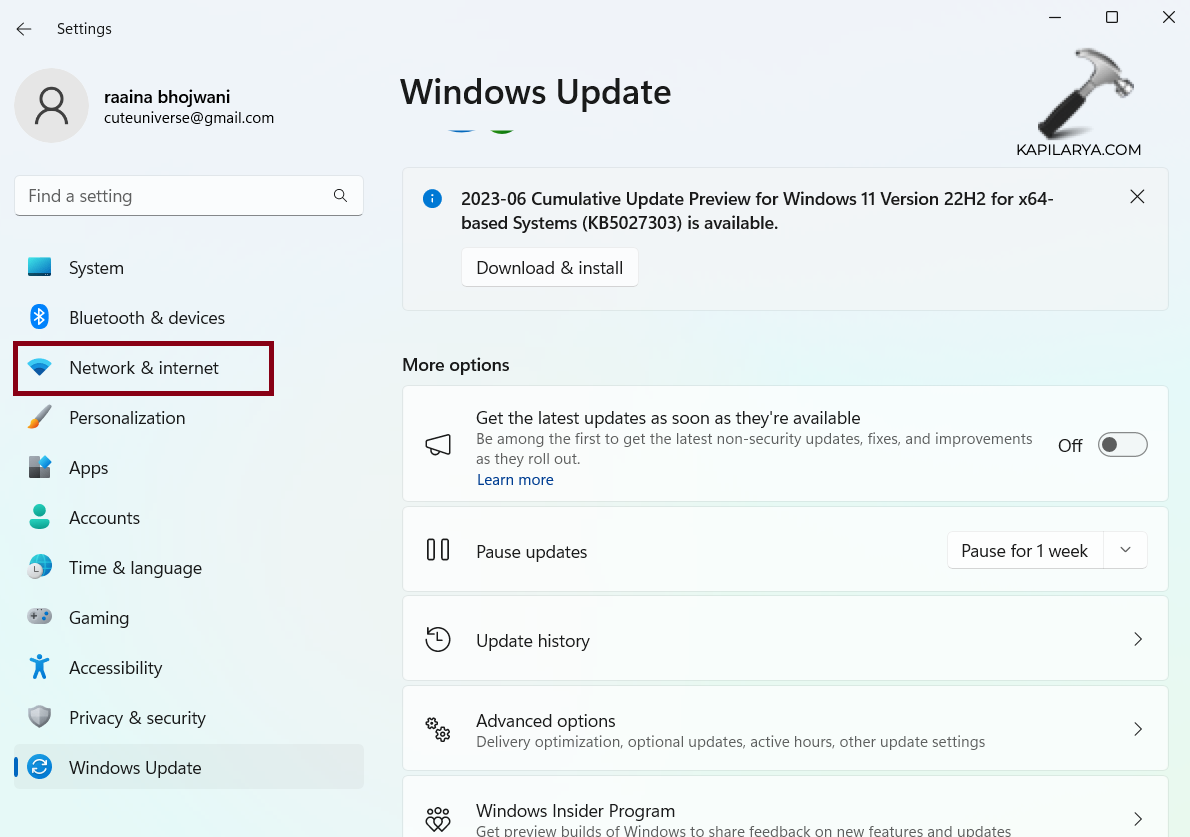Open the Pause for 1 week dropdown arrow
Image resolution: width=1190 pixels, height=837 pixels.
pyautogui.click(x=1125, y=550)
